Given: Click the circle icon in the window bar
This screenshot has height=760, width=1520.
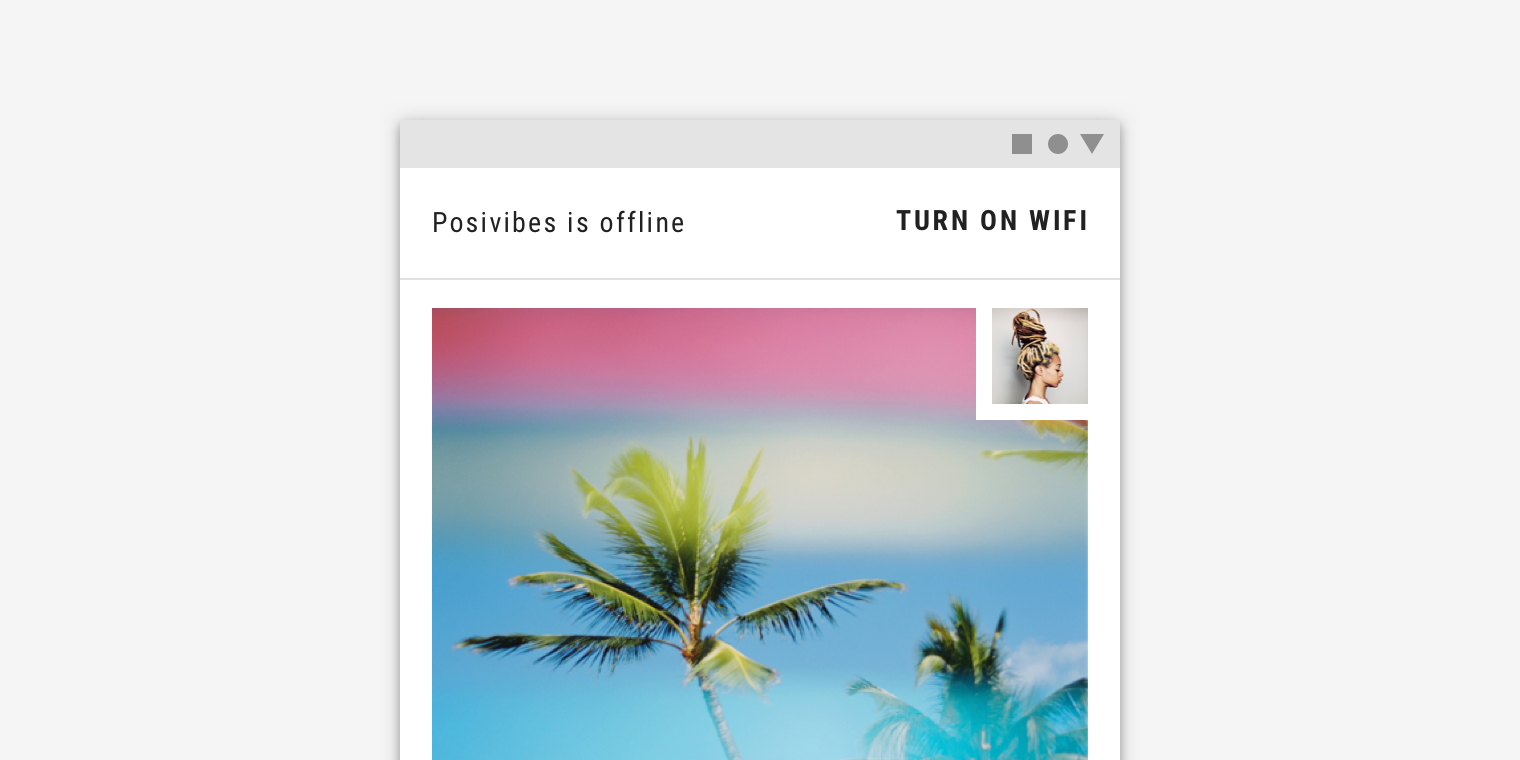Looking at the screenshot, I should point(1058,144).
